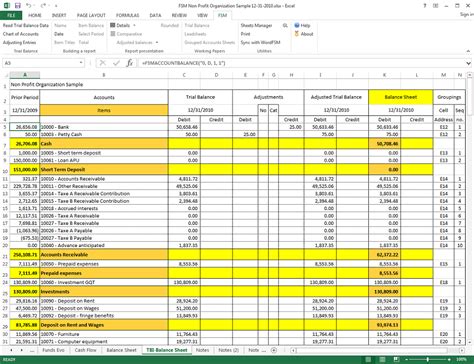Click the Date button in Building a report
The image size is (474, 364).
[x=59, y=34]
